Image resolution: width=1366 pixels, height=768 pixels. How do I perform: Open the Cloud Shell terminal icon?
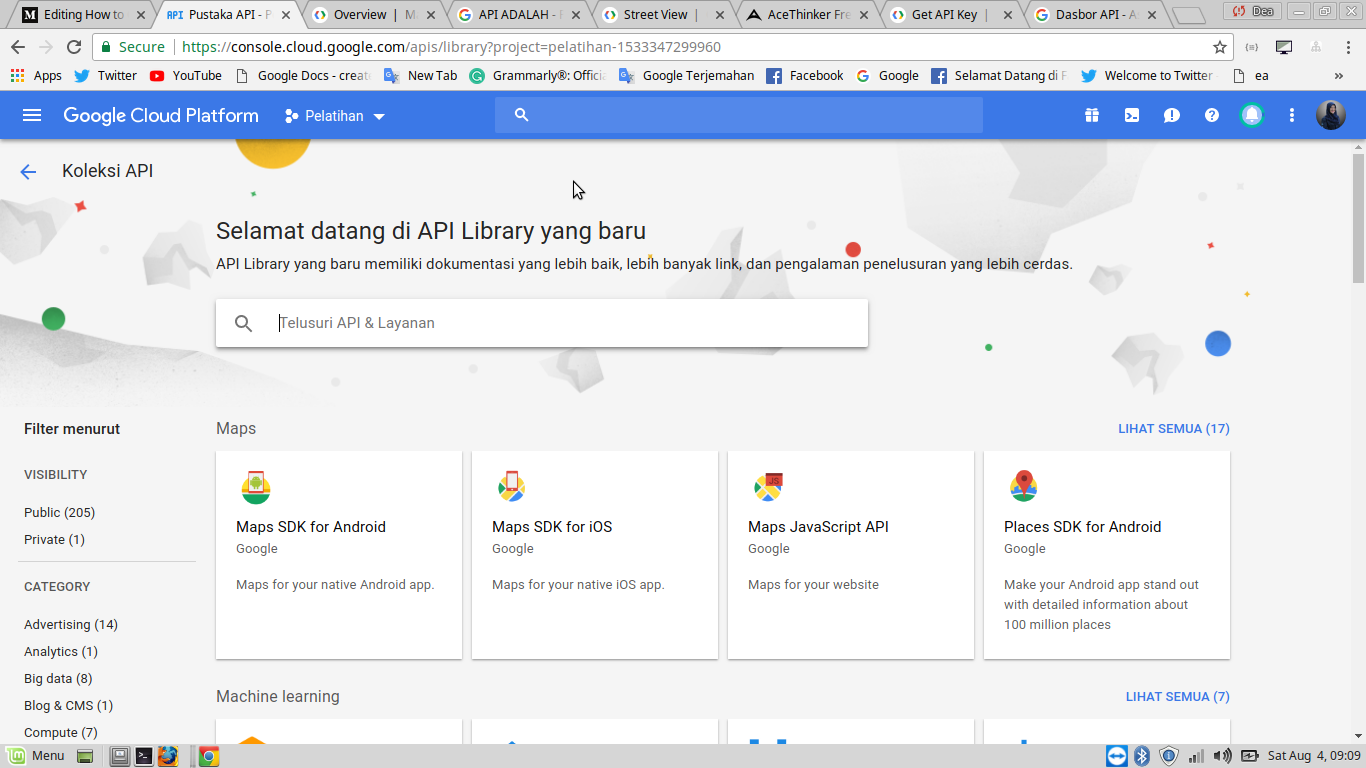coord(1131,115)
